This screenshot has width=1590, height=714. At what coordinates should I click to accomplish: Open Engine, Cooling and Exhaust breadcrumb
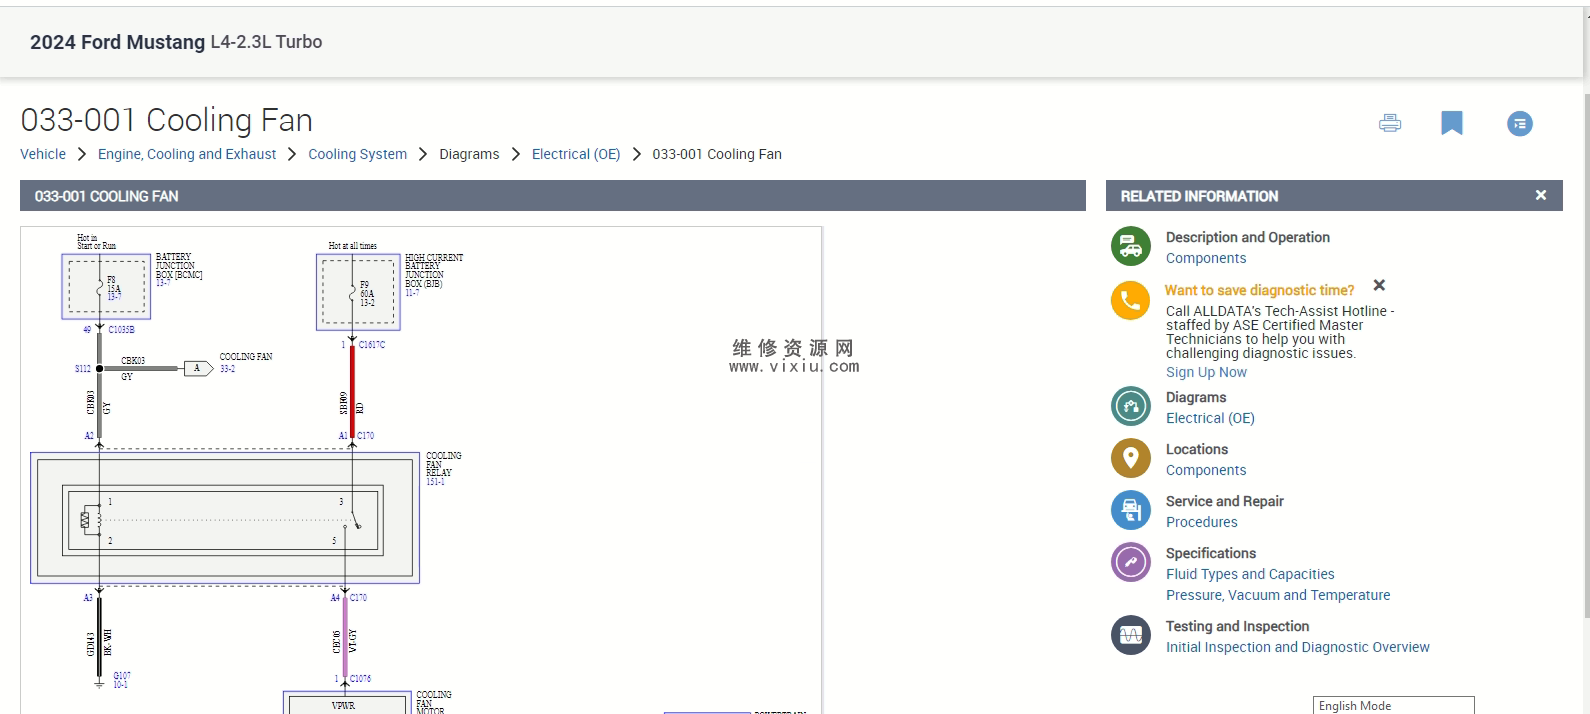[x=187, y=154]
